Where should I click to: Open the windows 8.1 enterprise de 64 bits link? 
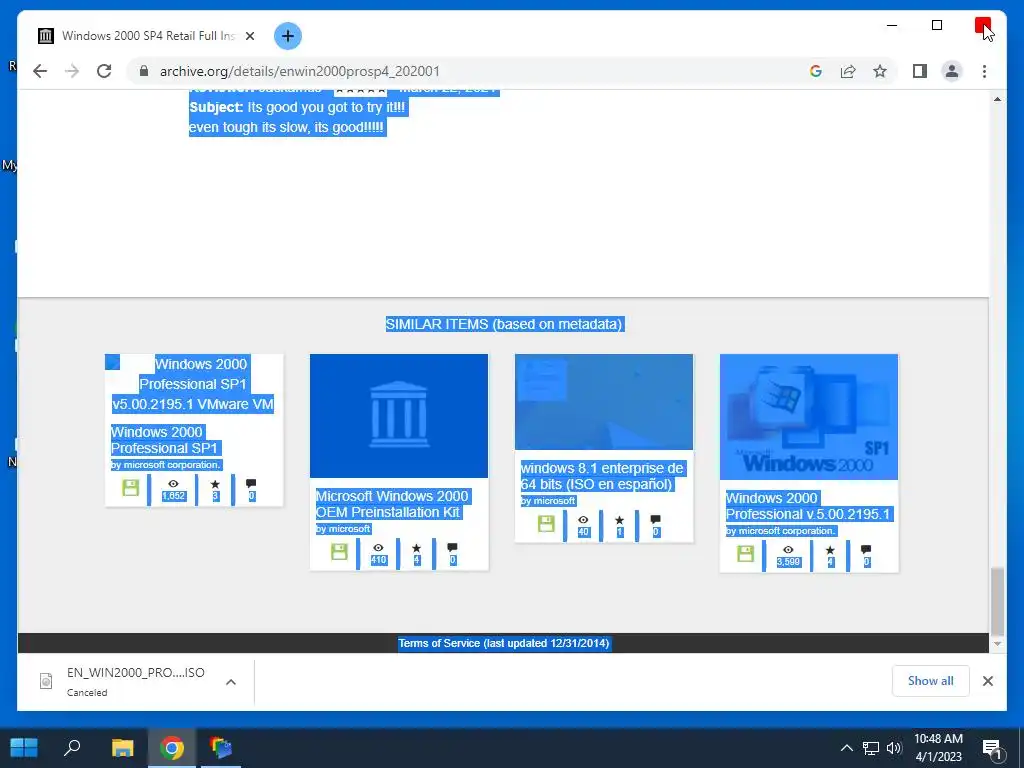601,476
